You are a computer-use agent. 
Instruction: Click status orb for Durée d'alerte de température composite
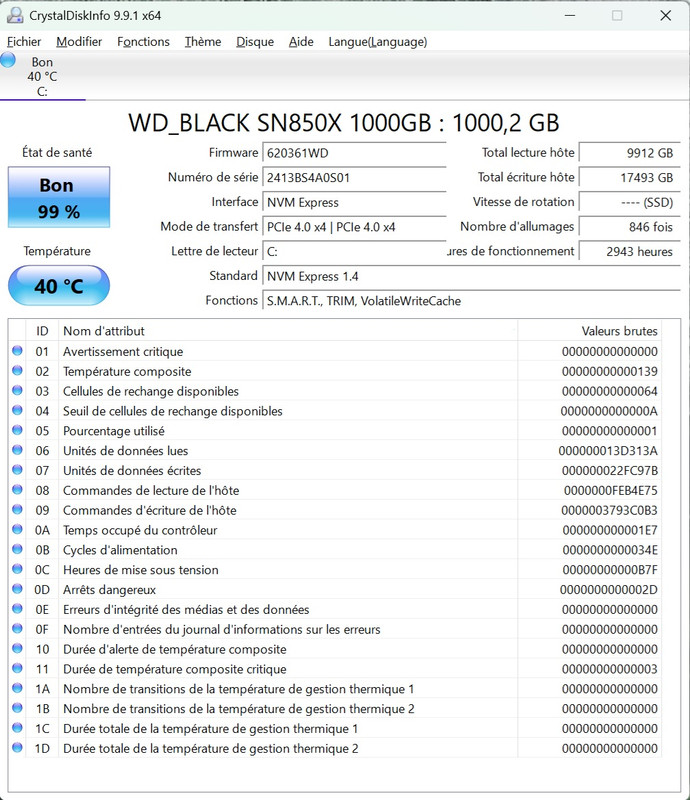click(17, 648)
